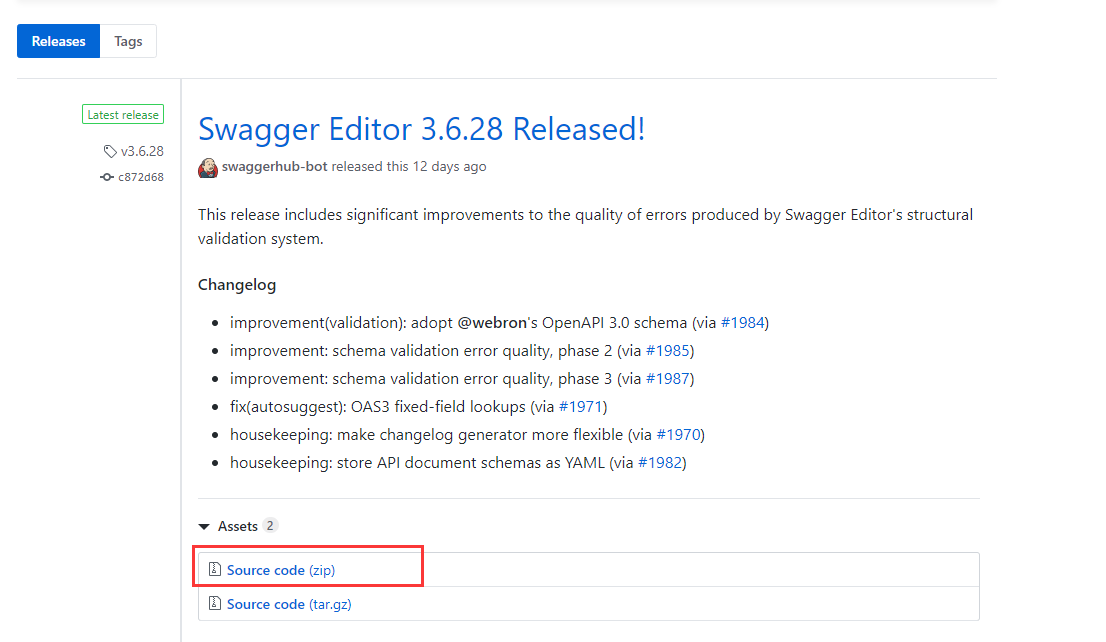
Task: Click the tag icon next to v3.6.28
Action: point(109,151)
